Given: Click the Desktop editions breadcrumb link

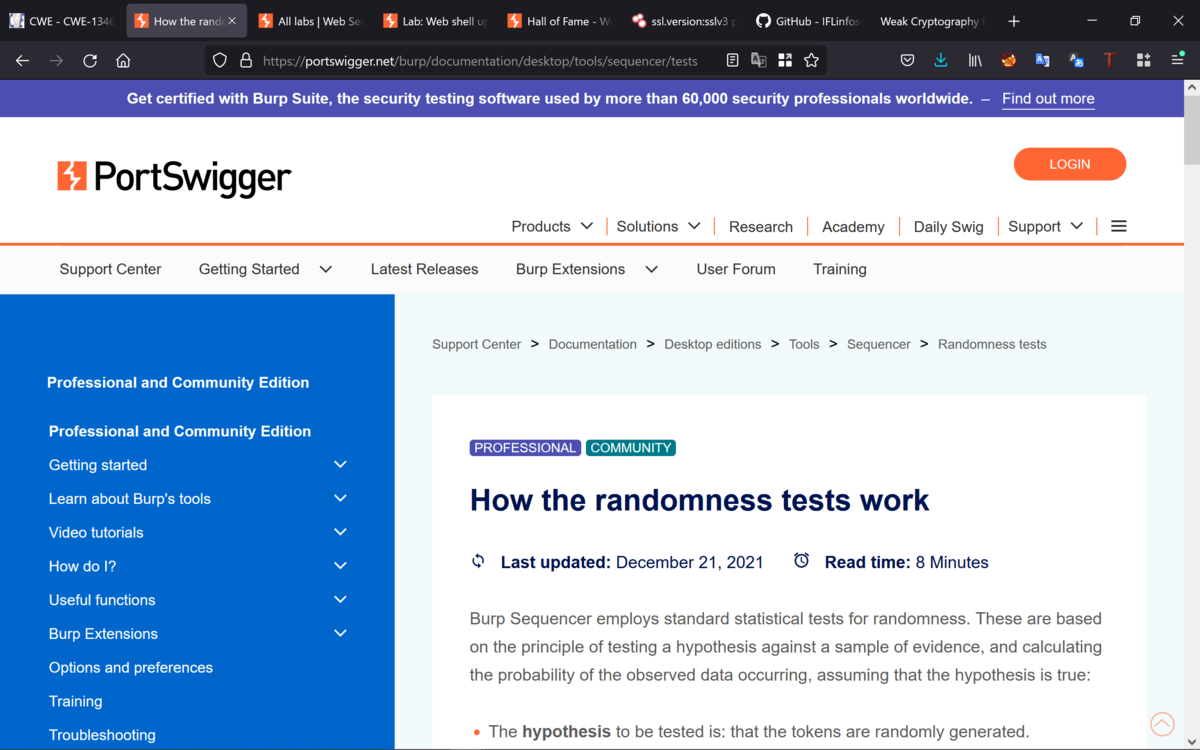Looking at the screenshot, I should (713, 344).
